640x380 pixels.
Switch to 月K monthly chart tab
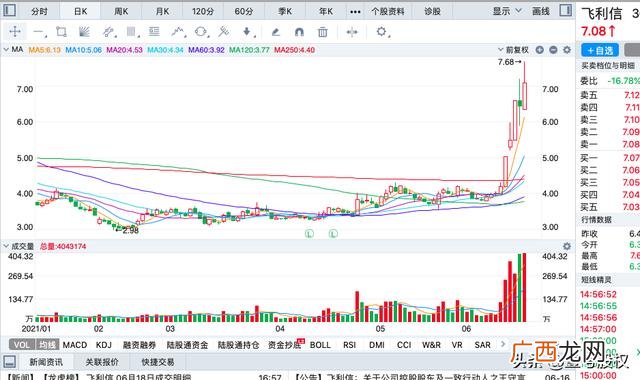(x=162, y=11)
